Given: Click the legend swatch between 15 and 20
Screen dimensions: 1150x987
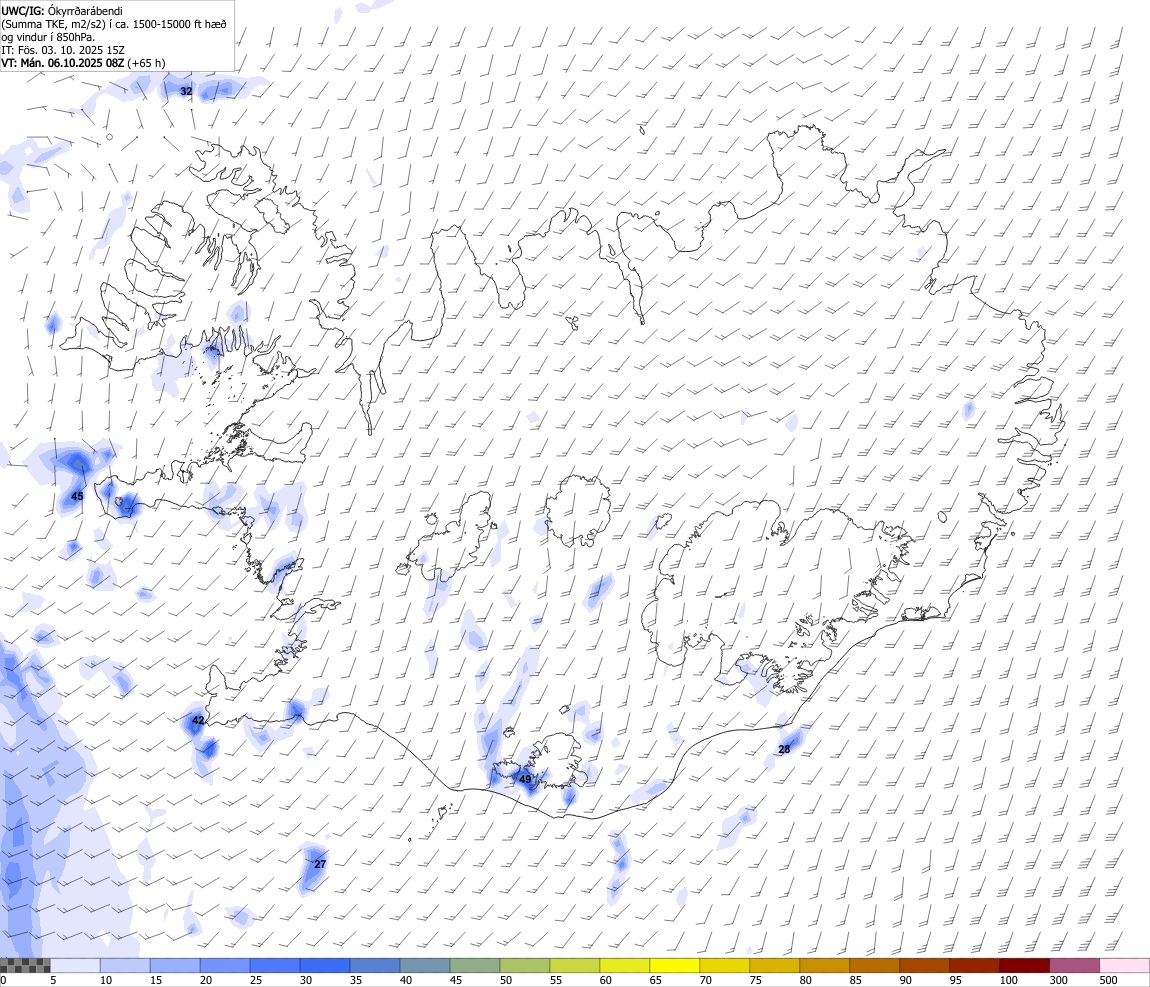Looking at the screenshot, I should pyautogui.click(x=175, y=966).
